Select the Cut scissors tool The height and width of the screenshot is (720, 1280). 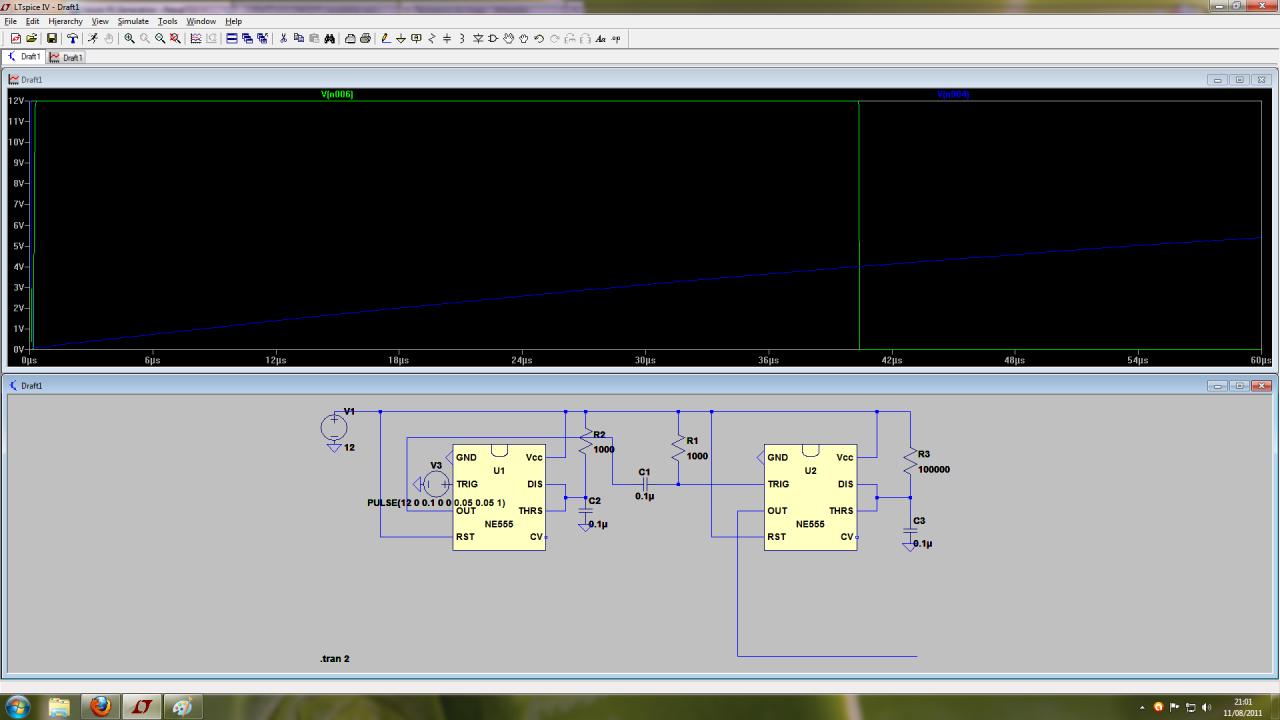283,39
